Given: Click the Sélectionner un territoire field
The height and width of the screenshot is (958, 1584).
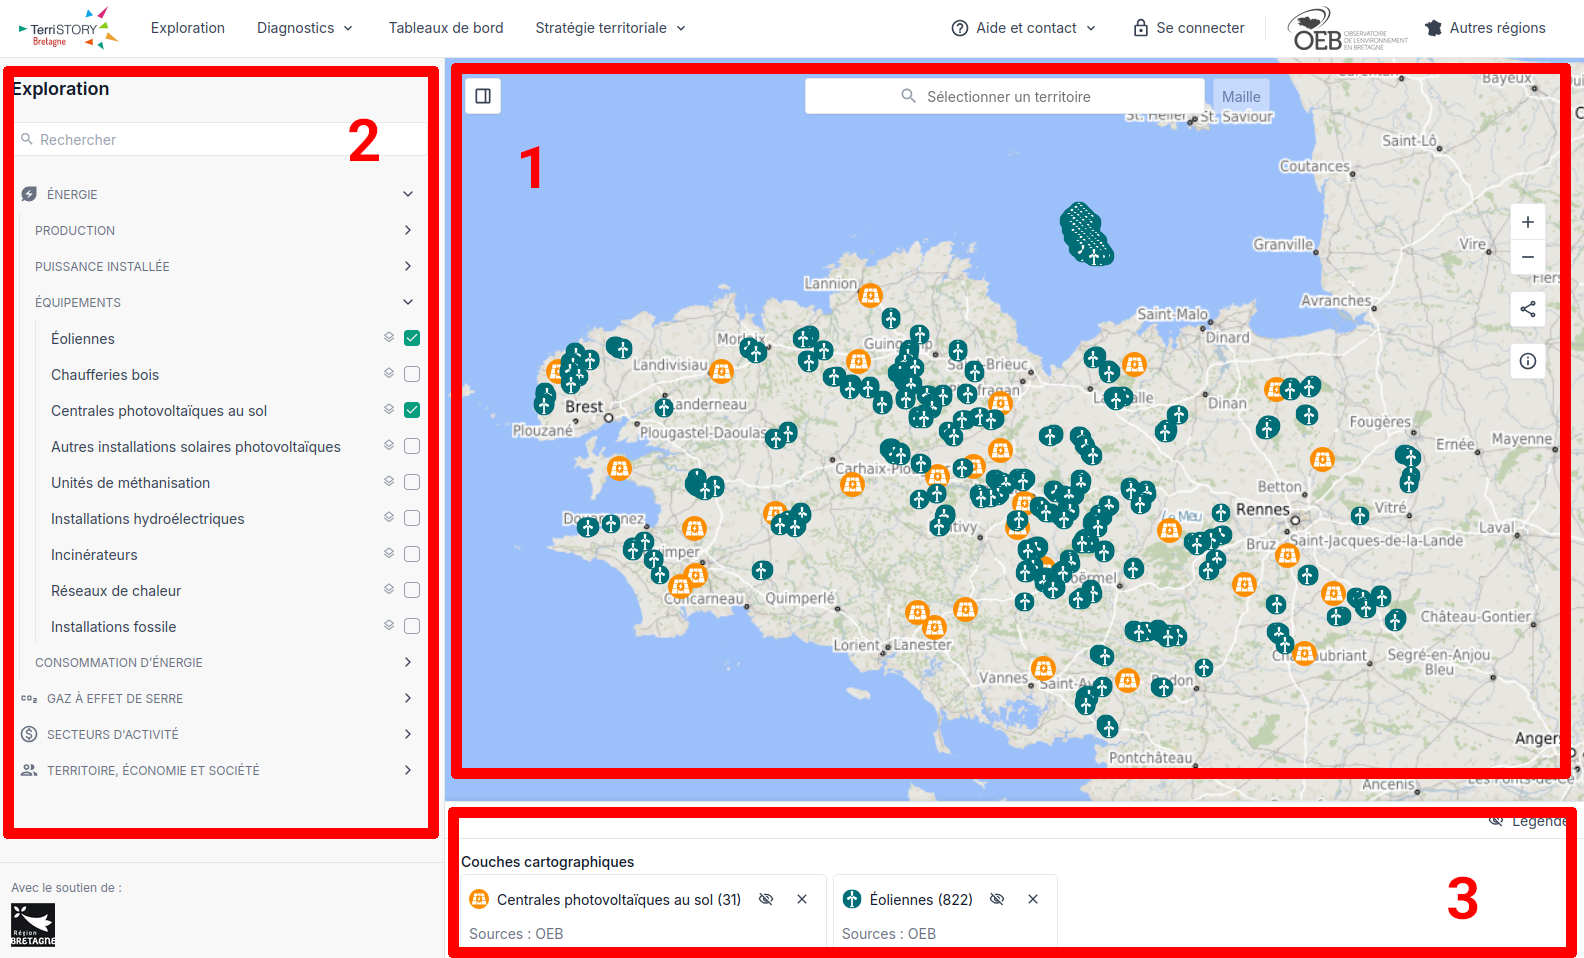Looking at the screenshot, I should [x=1005, y=96].
